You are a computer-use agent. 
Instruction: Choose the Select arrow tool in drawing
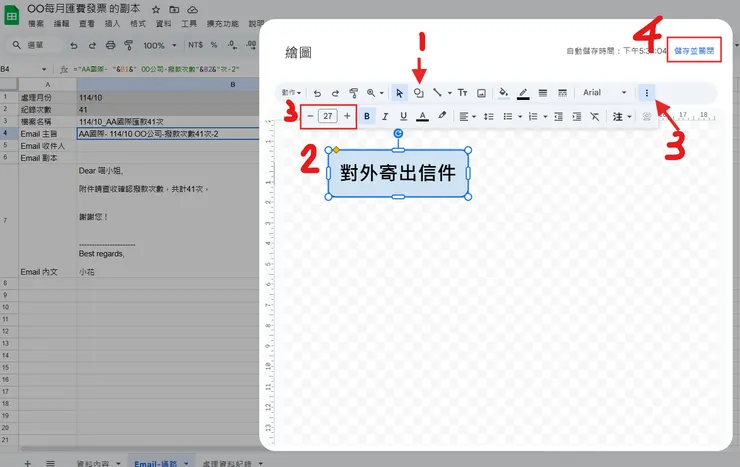tap(399, 93)
